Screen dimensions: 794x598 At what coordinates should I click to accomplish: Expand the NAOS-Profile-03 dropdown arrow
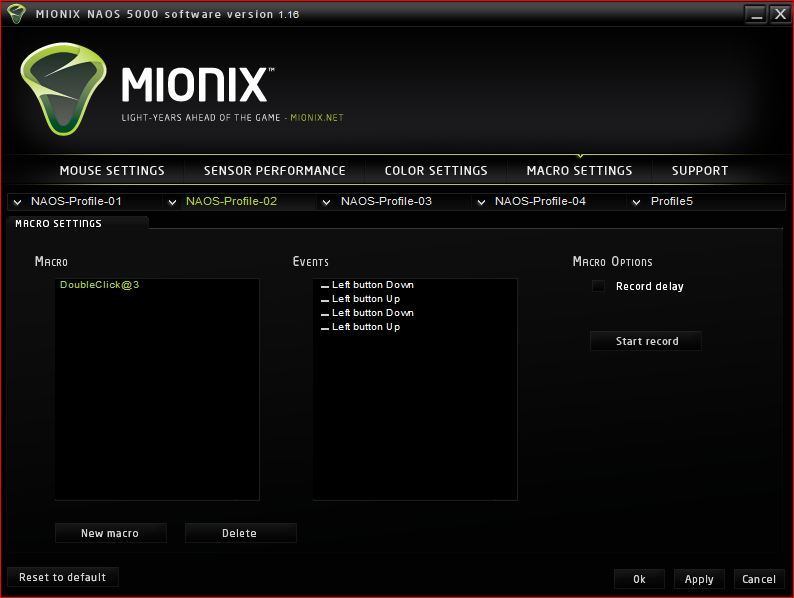click(327, 202)
